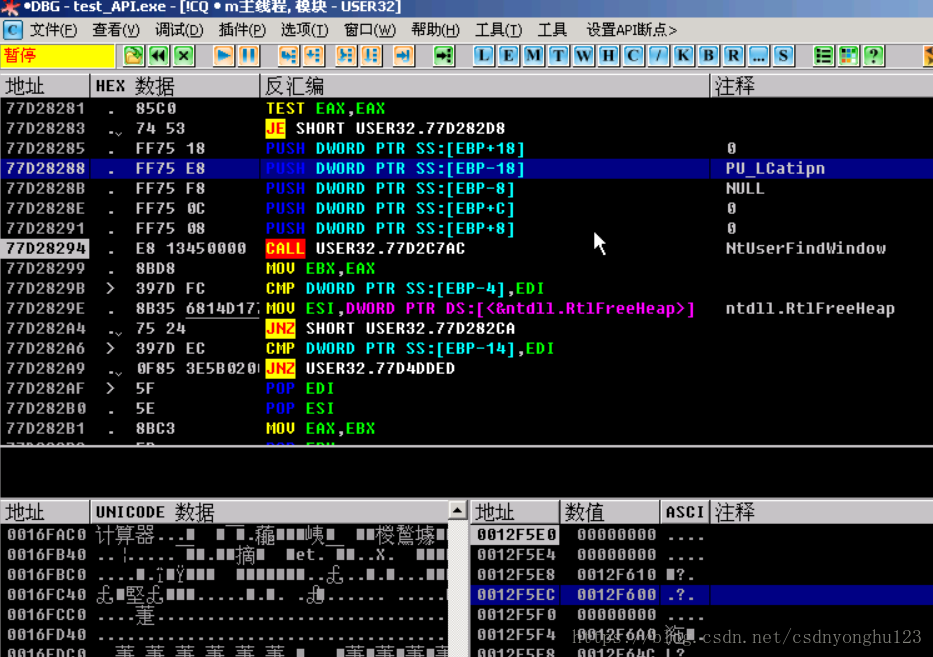Click the yellow 暂停 status field
Viewport: 933px width, 657px height.
[58, 56]
